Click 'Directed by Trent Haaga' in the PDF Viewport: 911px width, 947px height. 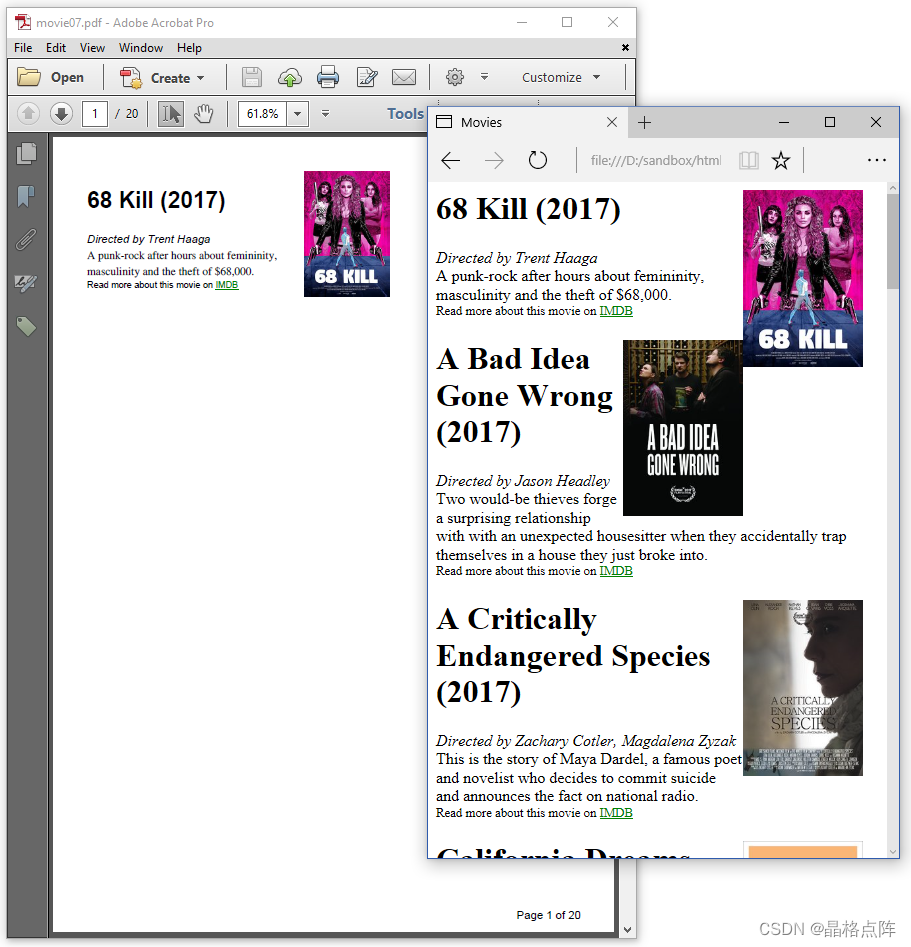149,239
